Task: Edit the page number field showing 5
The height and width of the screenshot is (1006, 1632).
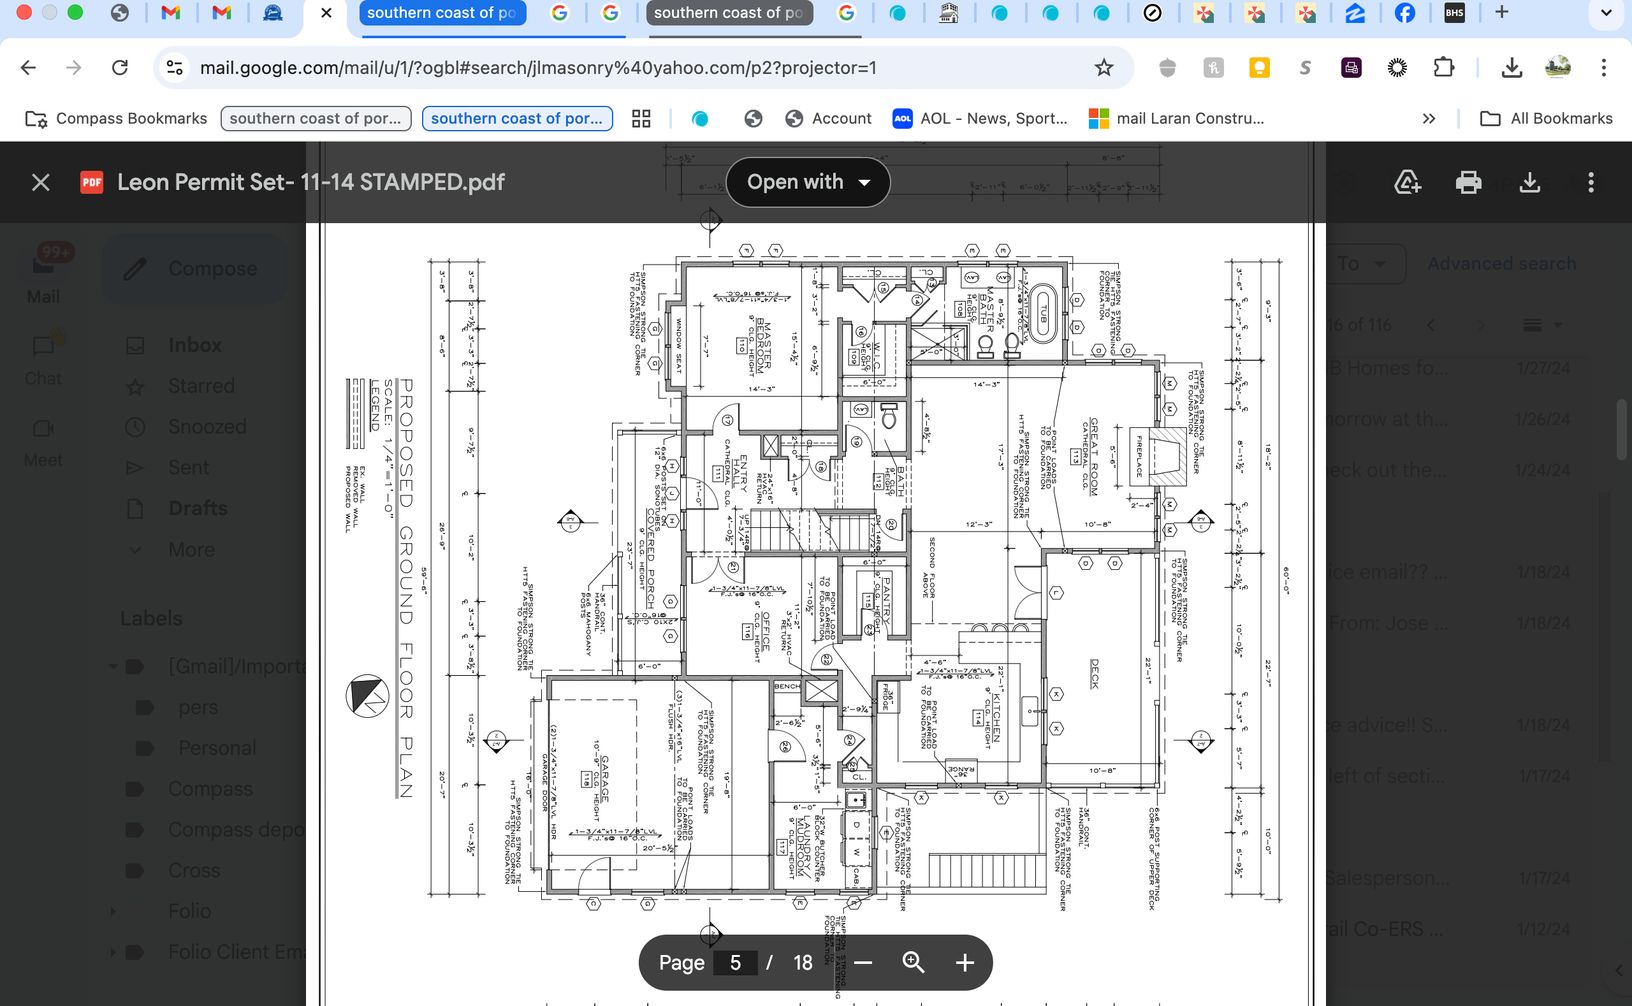Action: 735,962
